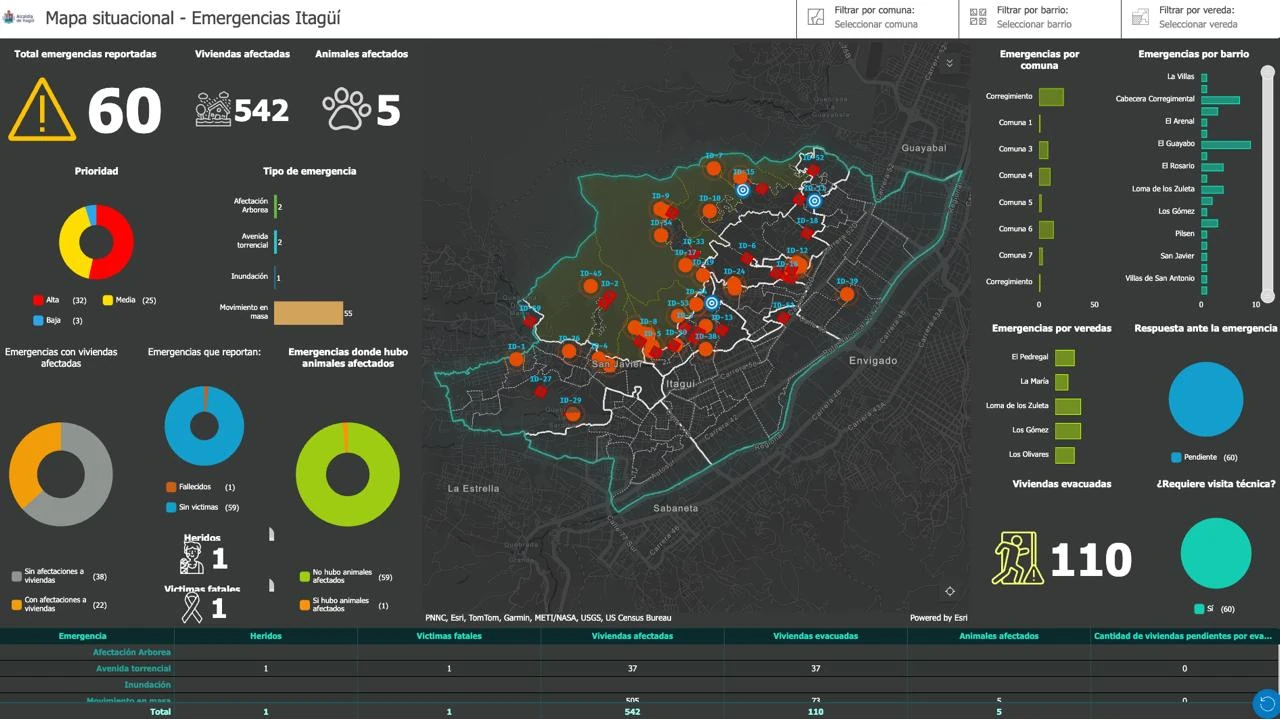Open the Filtrar por comuna dropdown

coord(876,18)
